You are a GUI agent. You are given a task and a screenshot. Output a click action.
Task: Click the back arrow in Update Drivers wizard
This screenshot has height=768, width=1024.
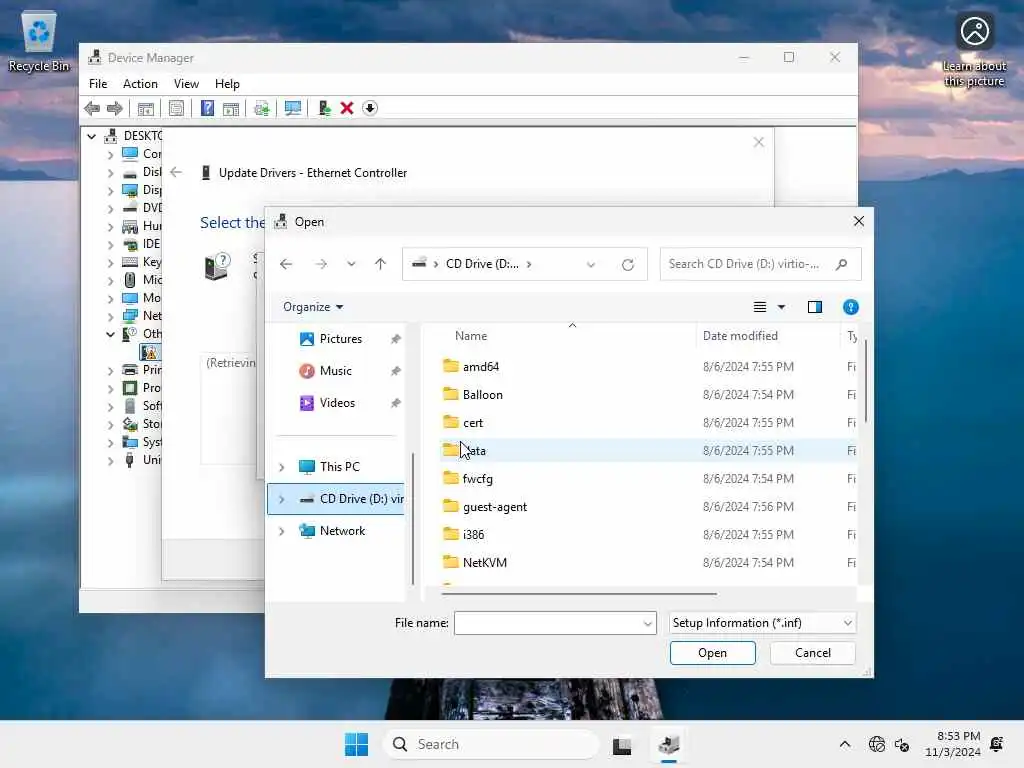click(x=176, y=172)
